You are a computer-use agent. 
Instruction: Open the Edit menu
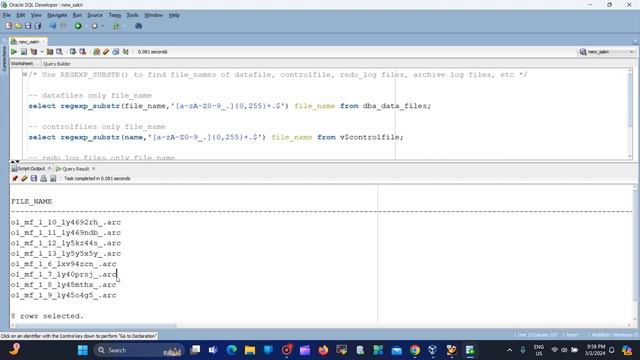tap(21, 15)
